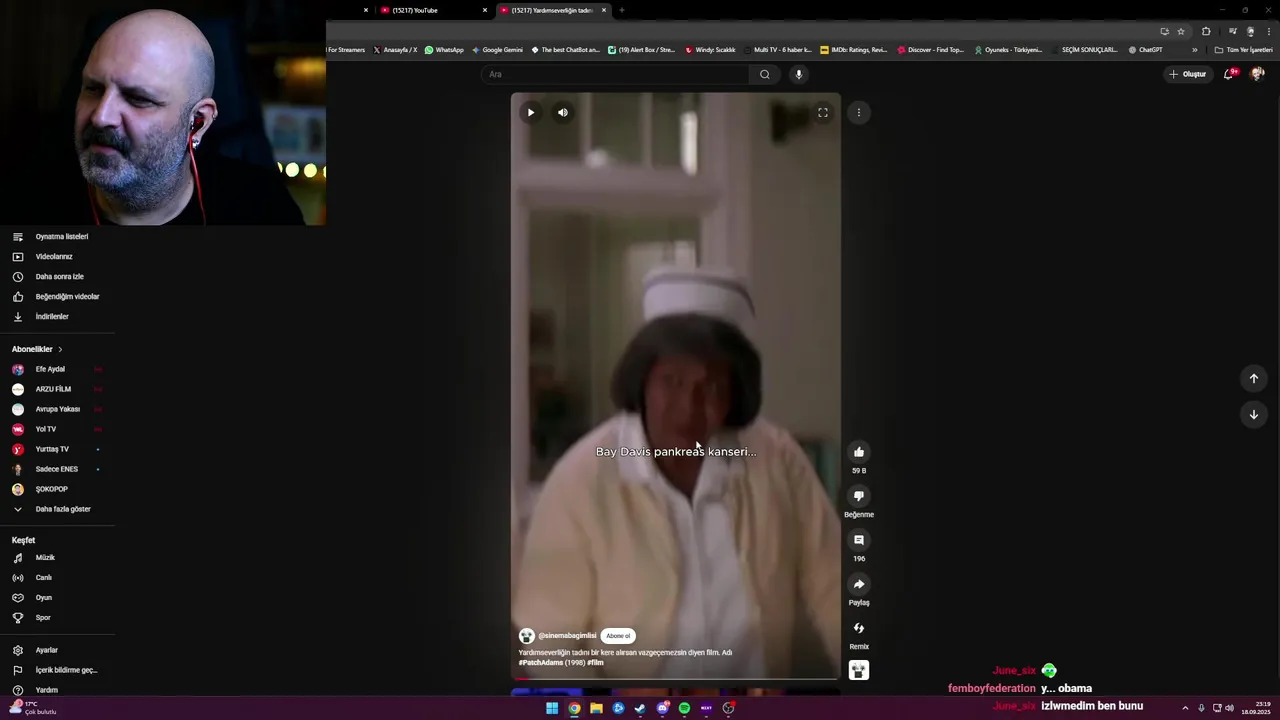Like the Shorts video
Image resolution: width=1280 pixels, height=720 pixels.
coord(859,452)
